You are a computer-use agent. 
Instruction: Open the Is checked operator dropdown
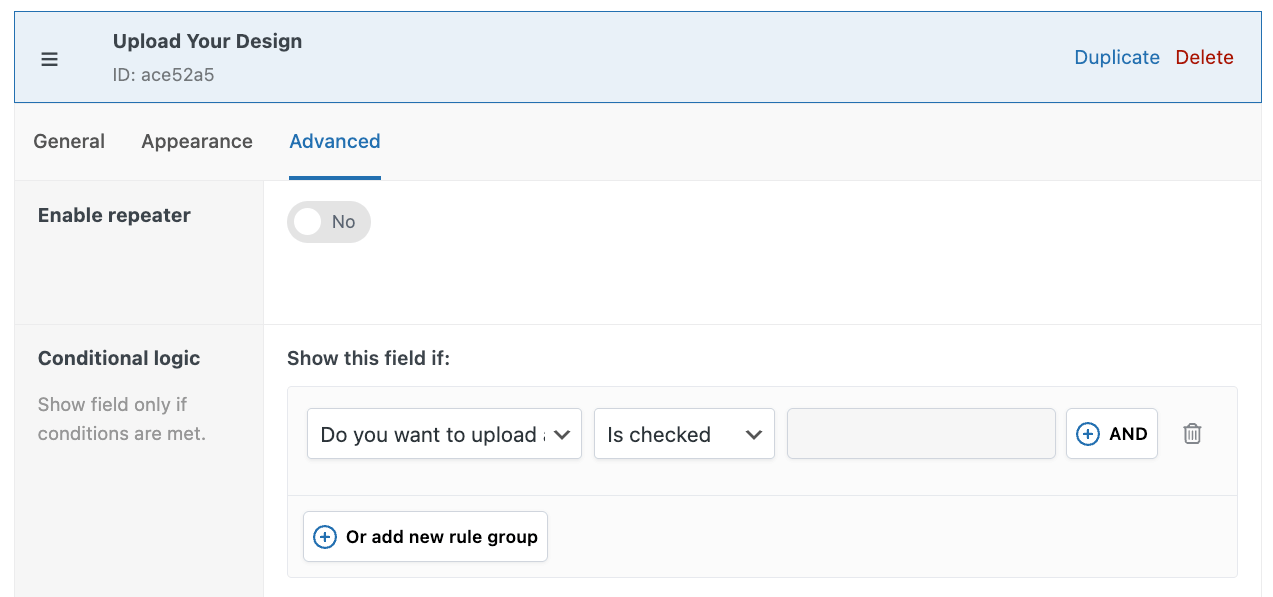coord(684,433)
